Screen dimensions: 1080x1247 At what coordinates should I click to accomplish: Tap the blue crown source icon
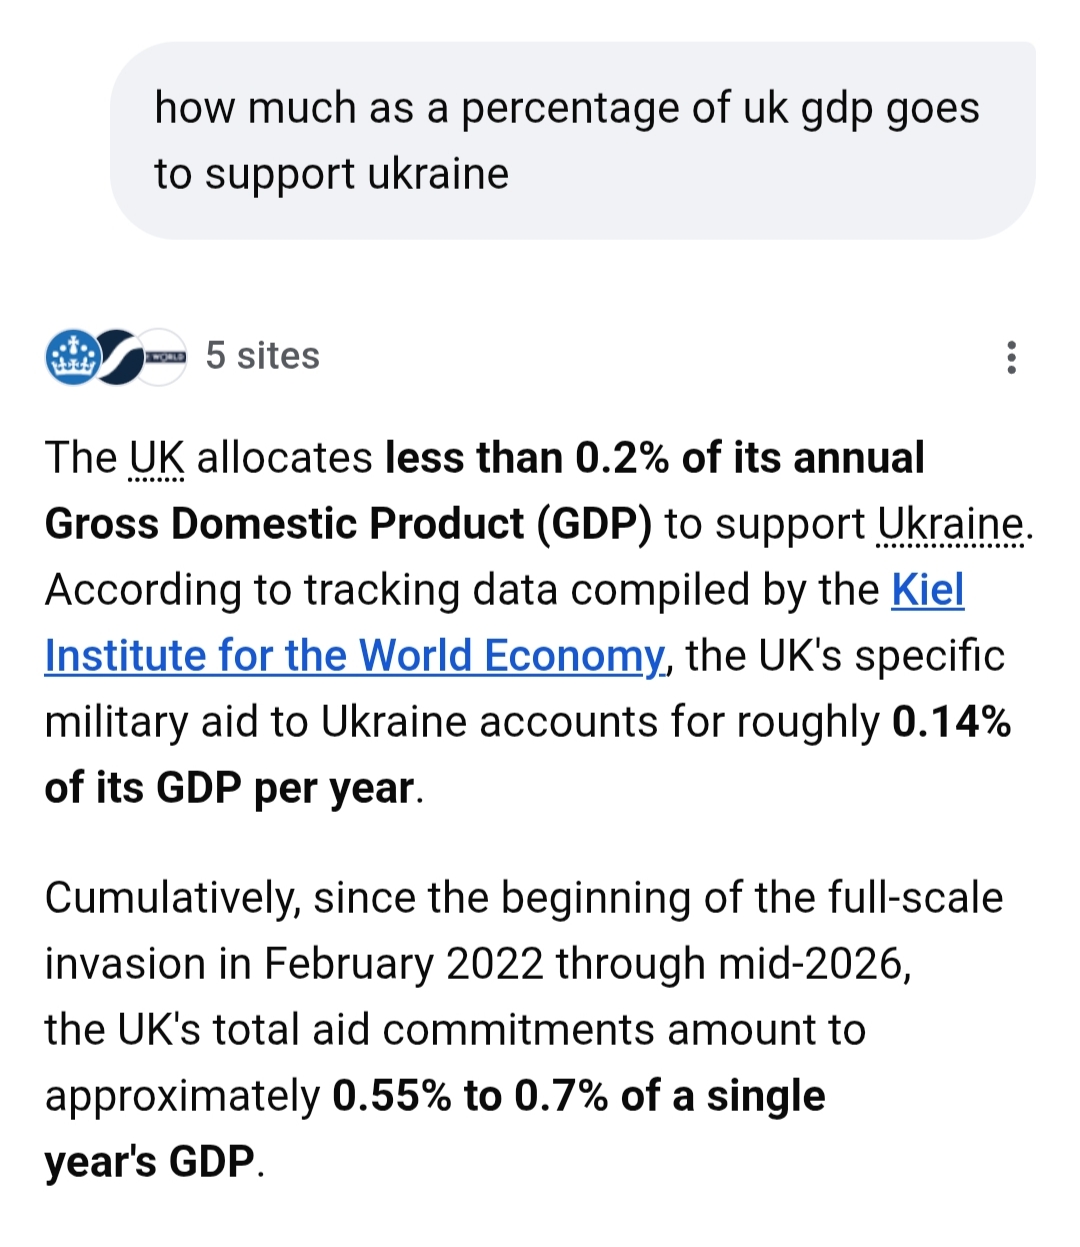point(72,357)
